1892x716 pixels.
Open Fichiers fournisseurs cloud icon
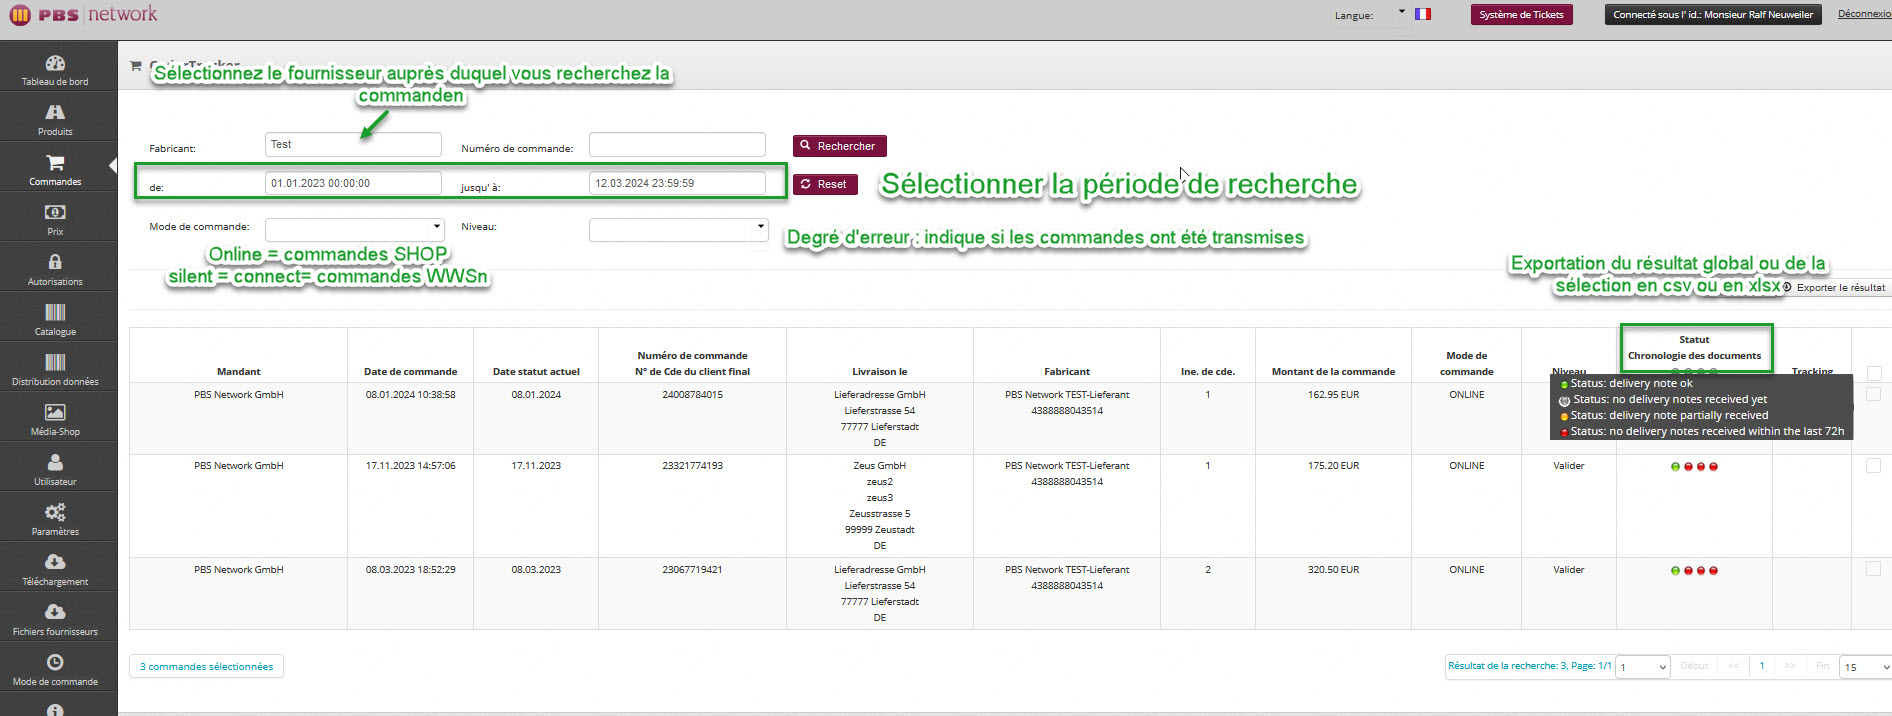(55, 612)
